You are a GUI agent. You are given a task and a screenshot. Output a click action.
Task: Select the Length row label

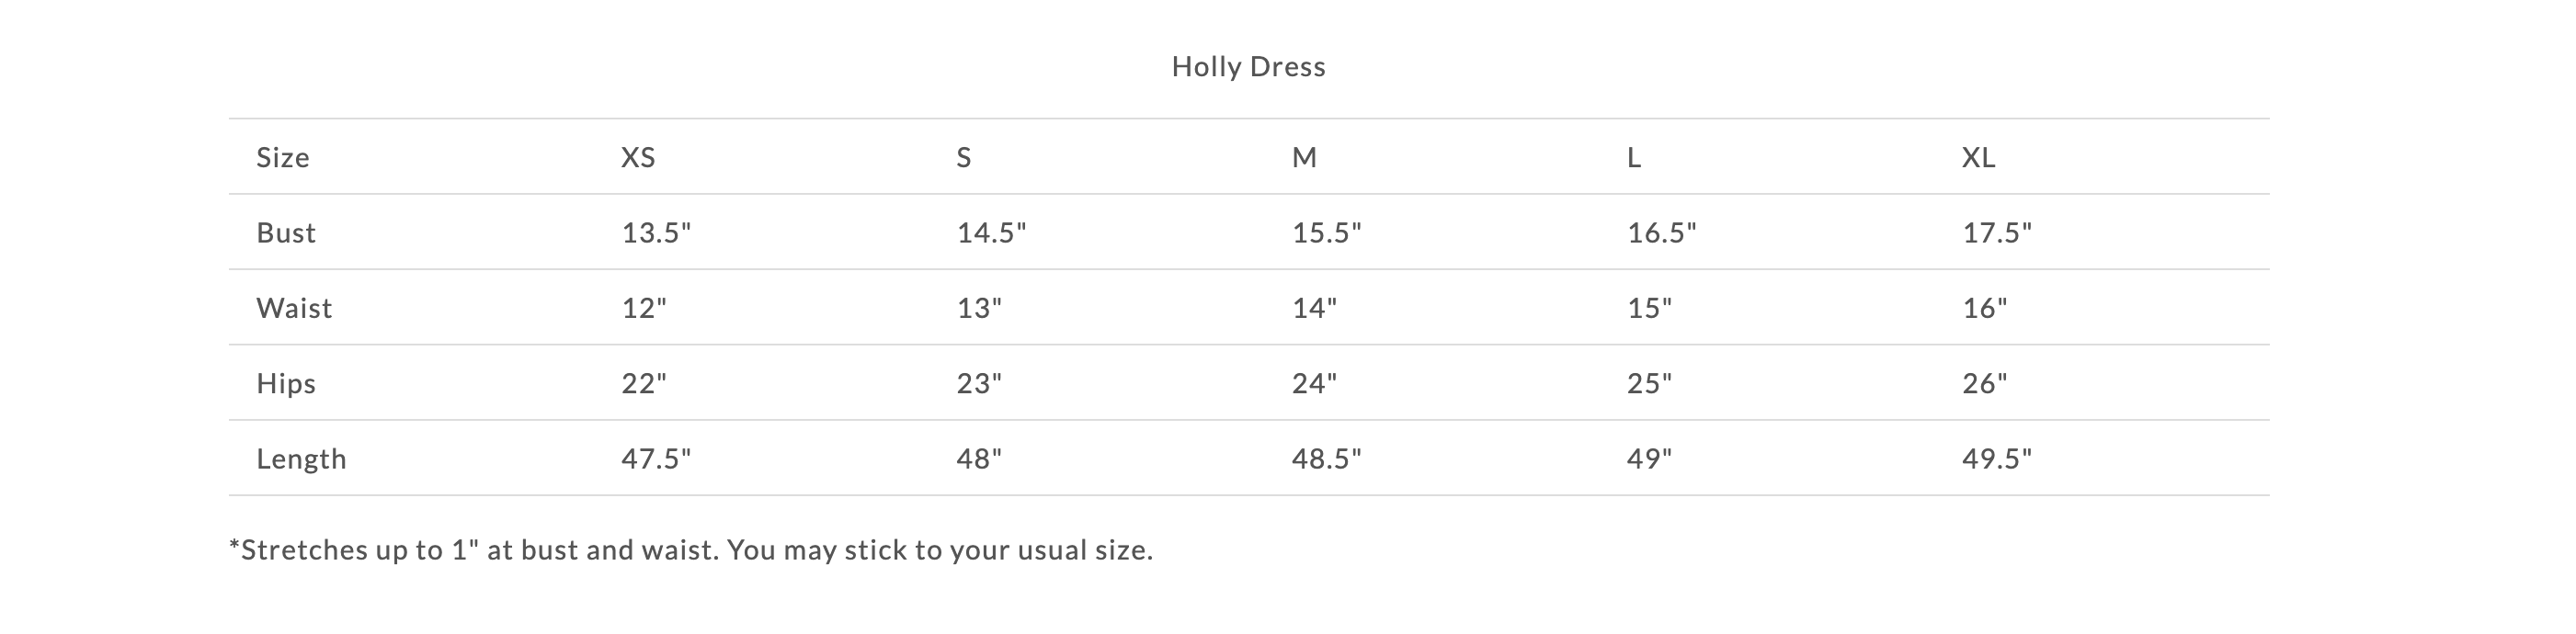301,459
